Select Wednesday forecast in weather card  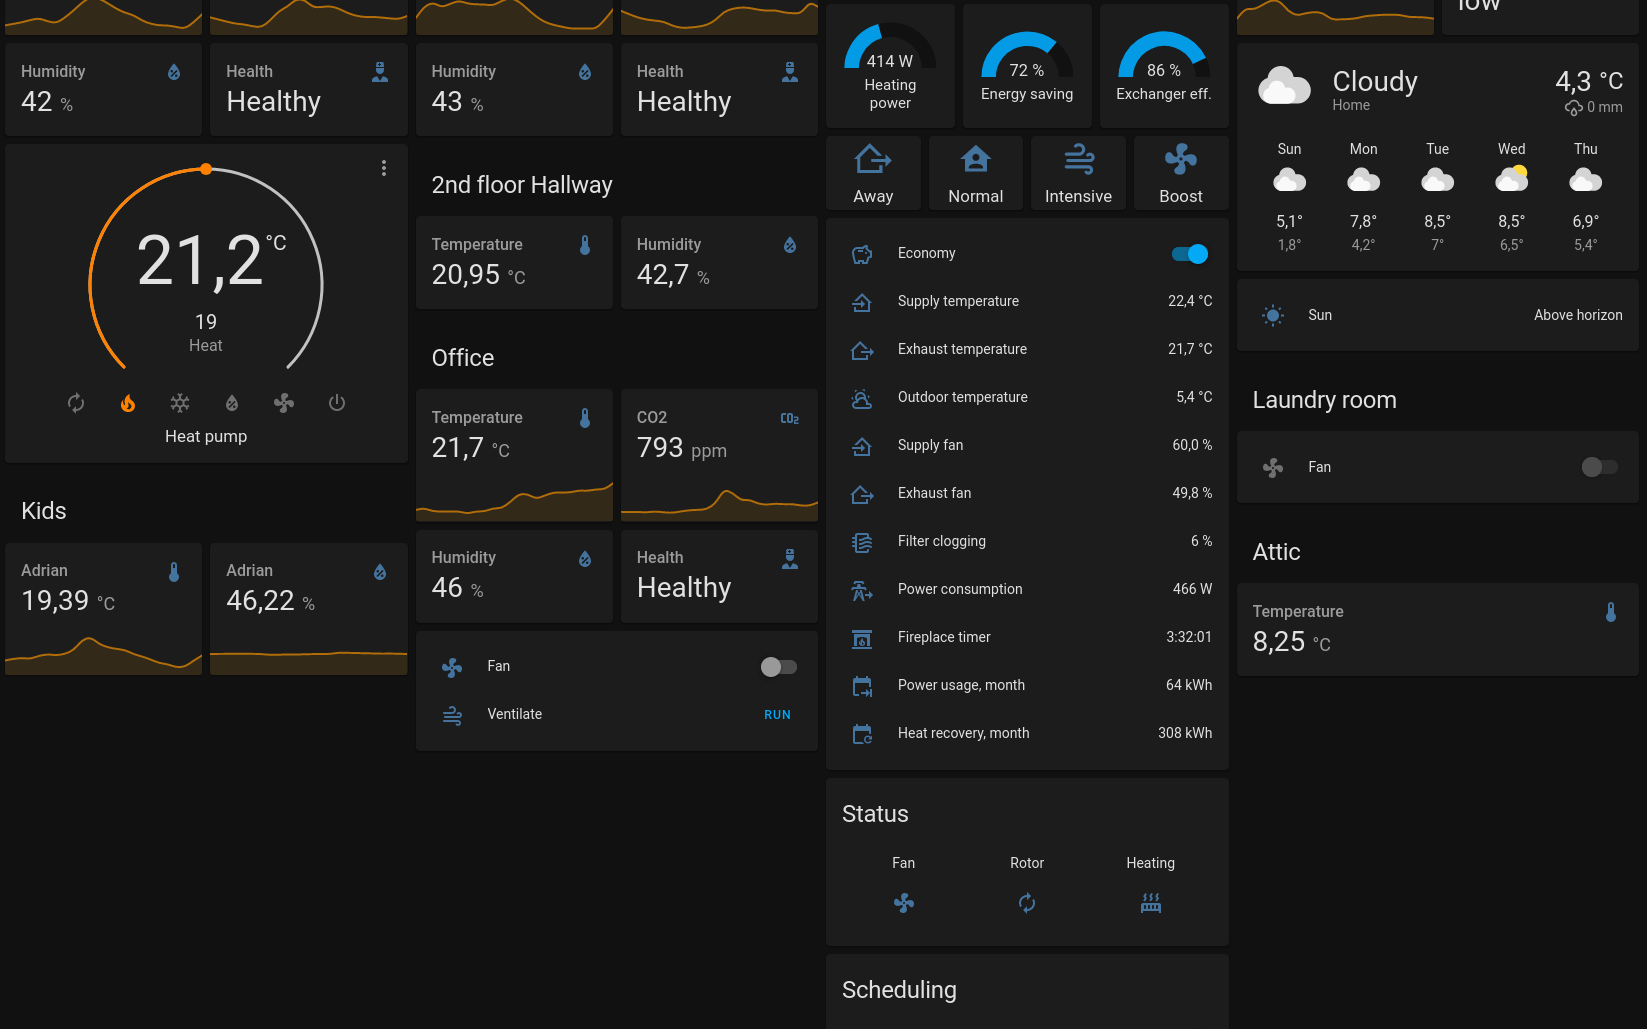tap(1512, 195)
